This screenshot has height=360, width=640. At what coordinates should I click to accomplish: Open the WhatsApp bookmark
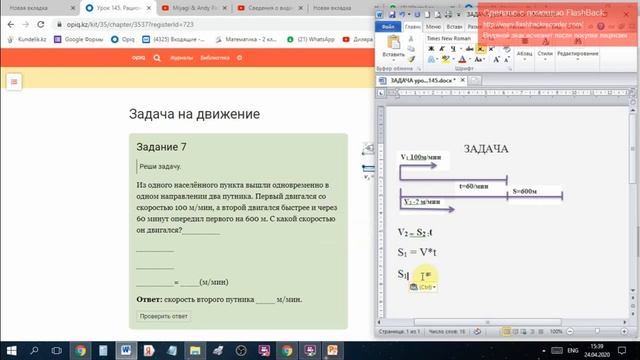311,40
